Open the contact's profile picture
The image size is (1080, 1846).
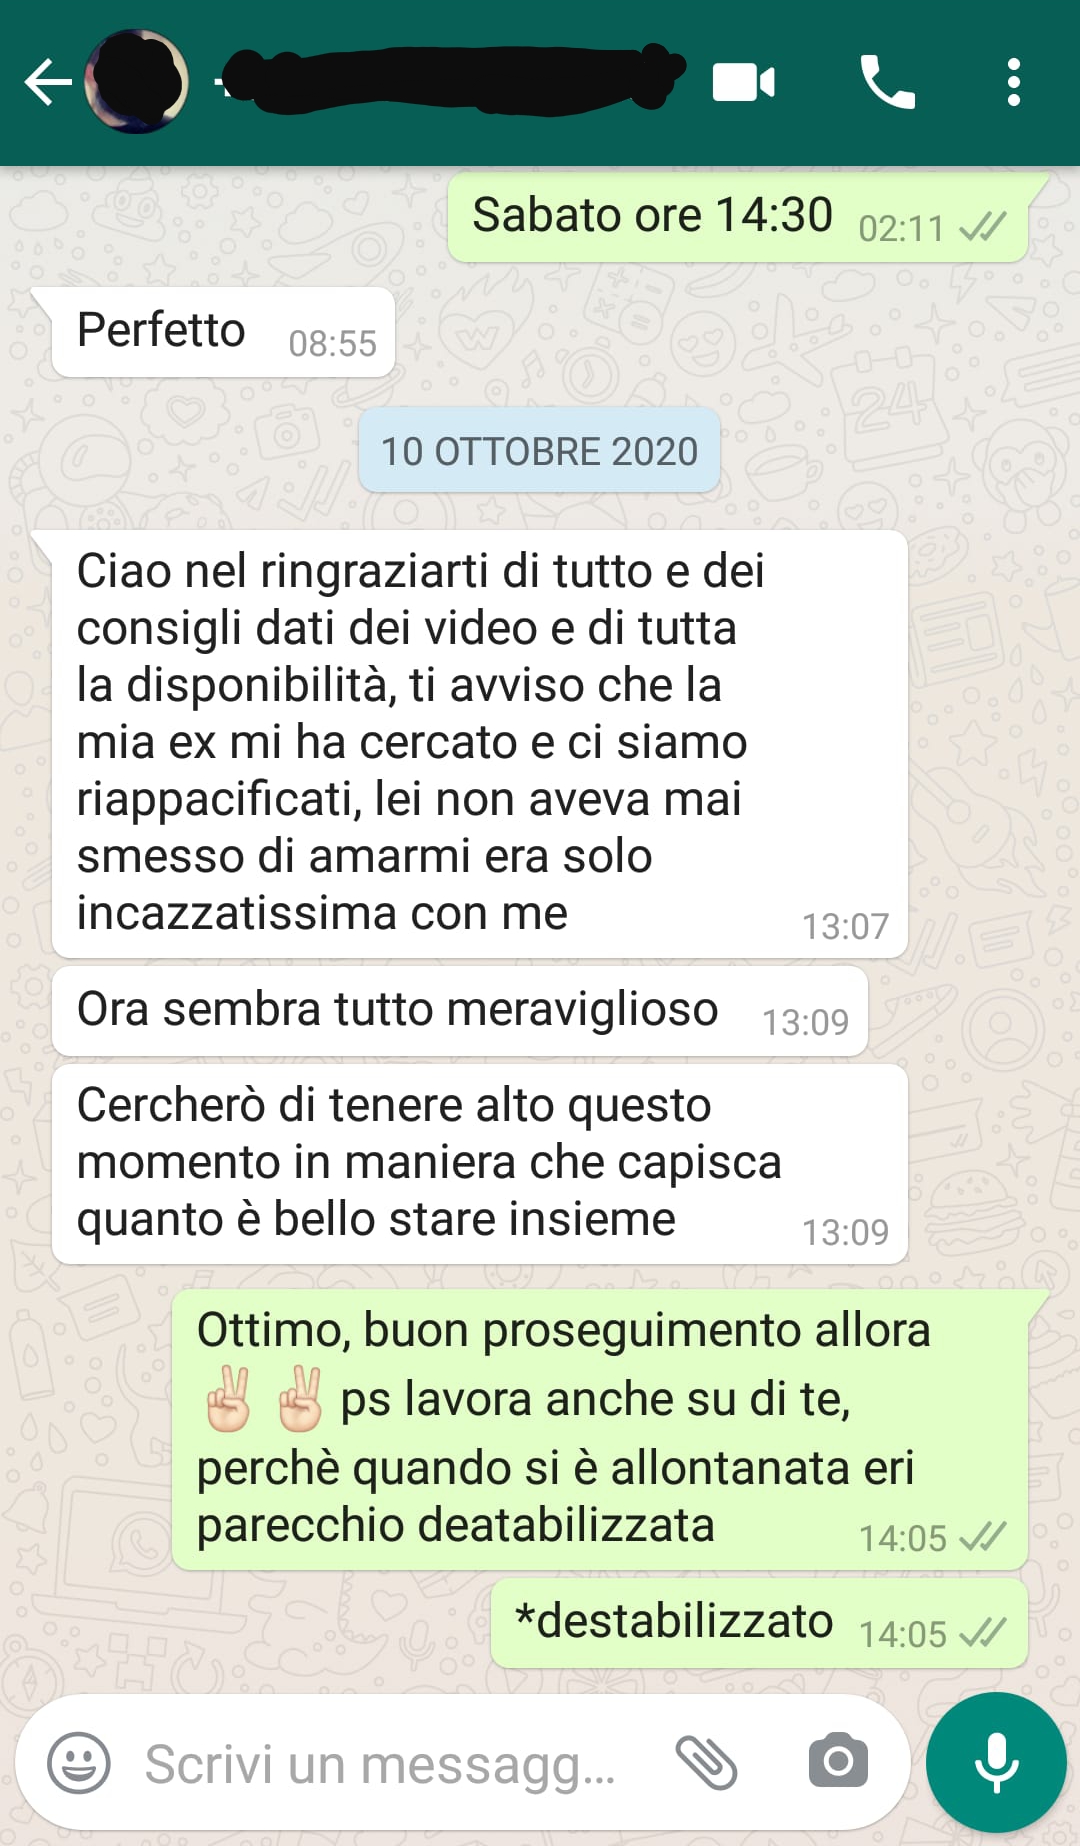pos(136,82)
